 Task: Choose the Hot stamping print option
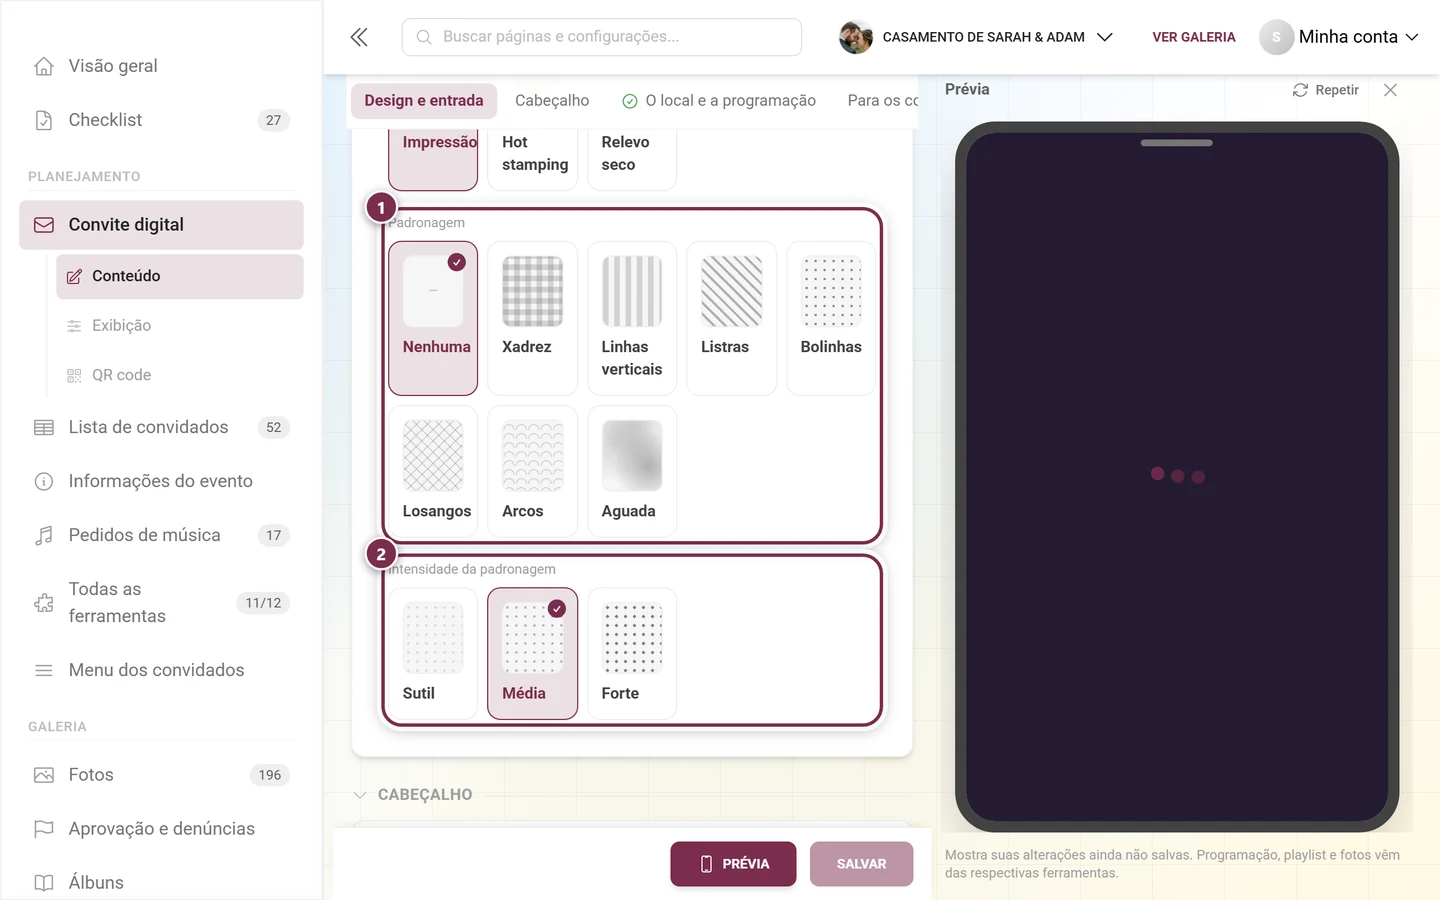(532, 160)
